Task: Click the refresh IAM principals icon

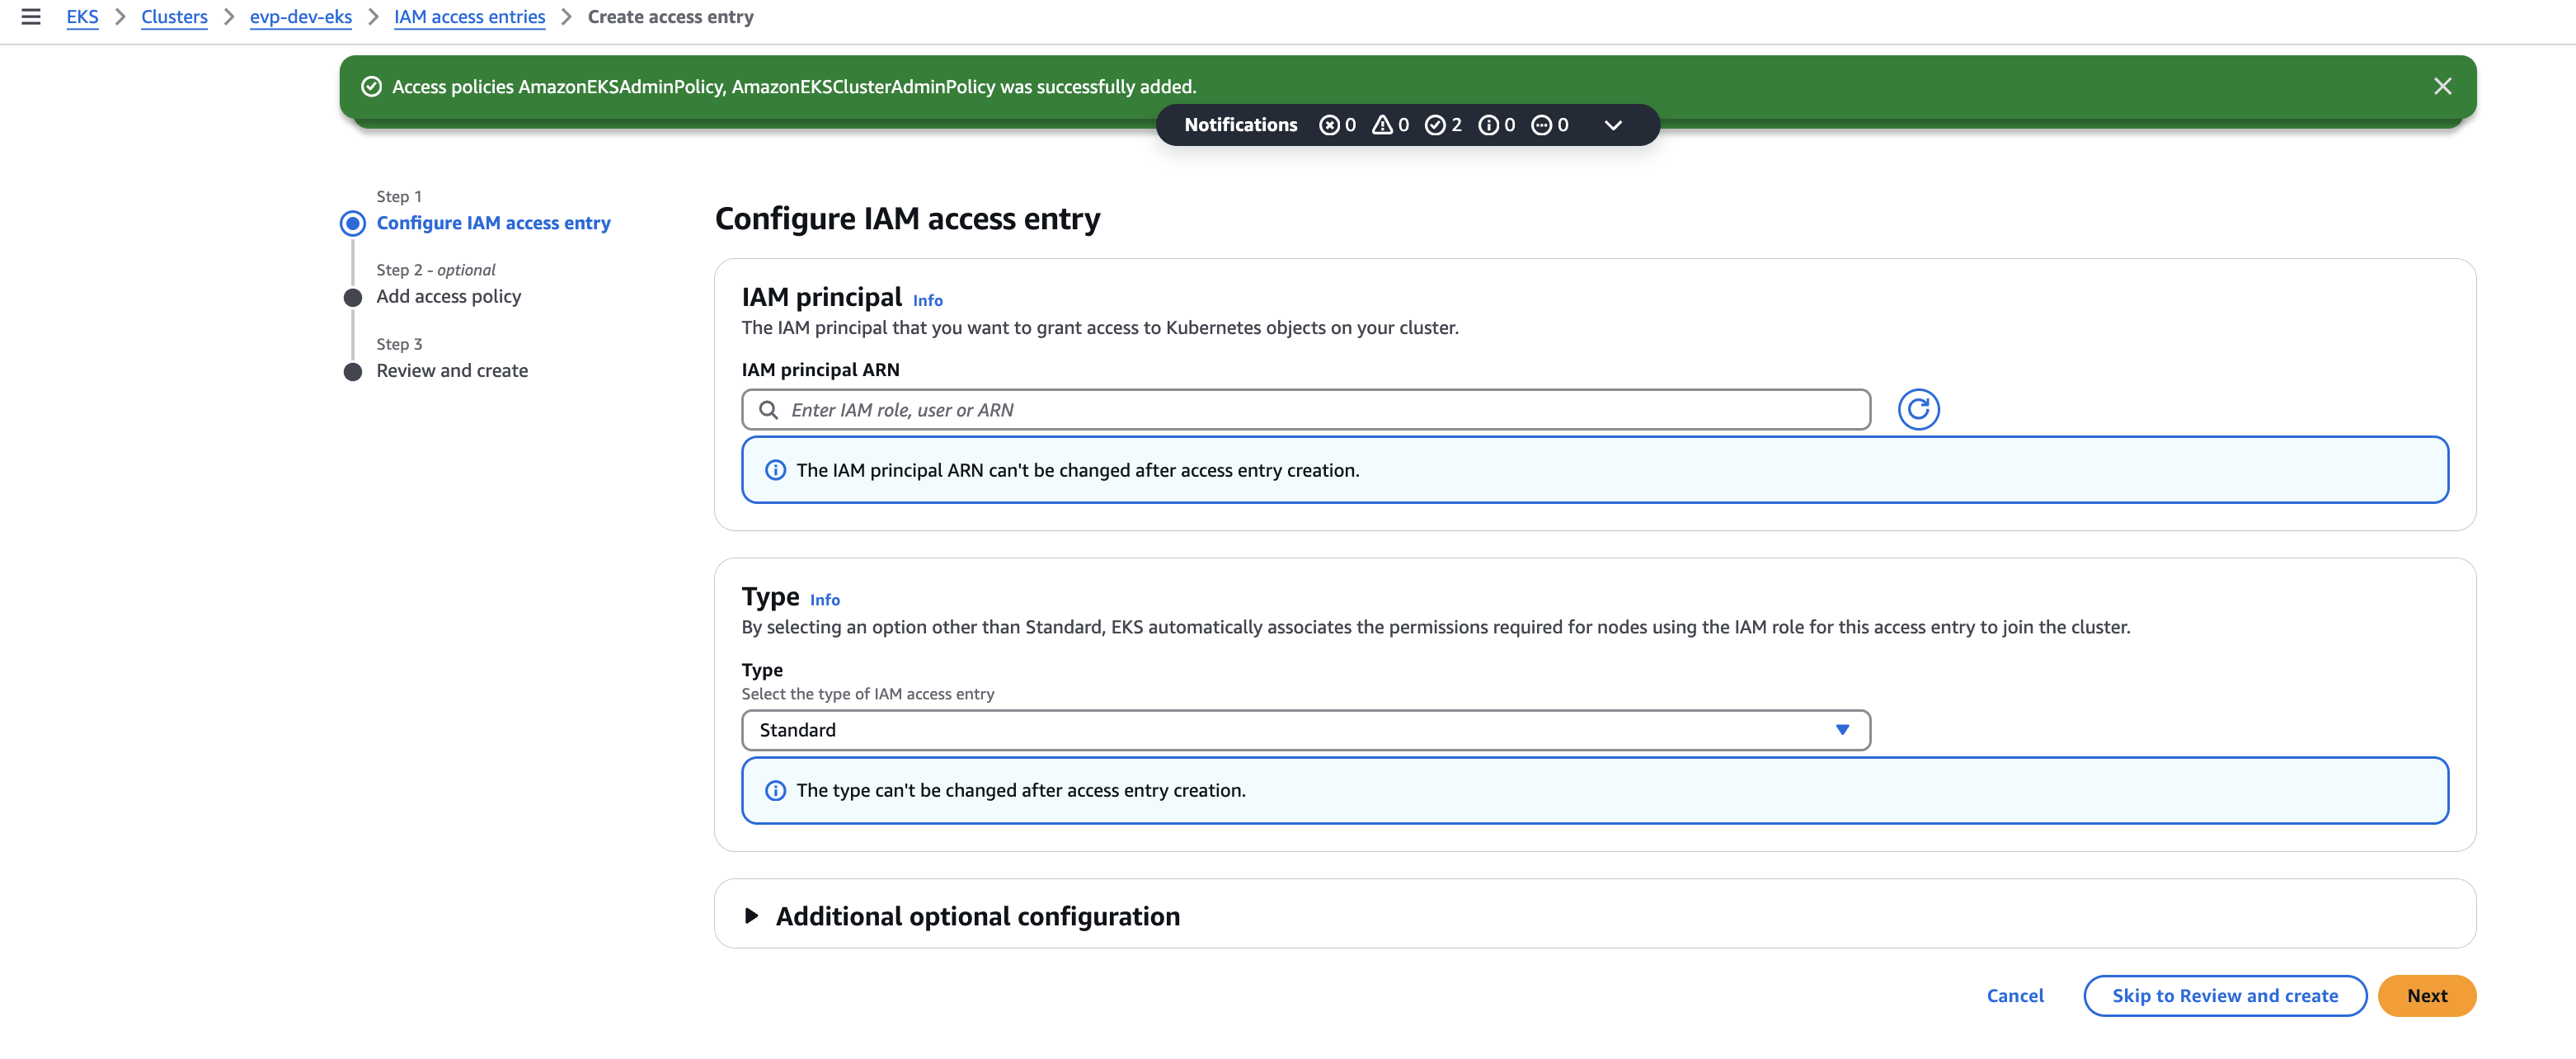Action: (x=1917, y=409)
